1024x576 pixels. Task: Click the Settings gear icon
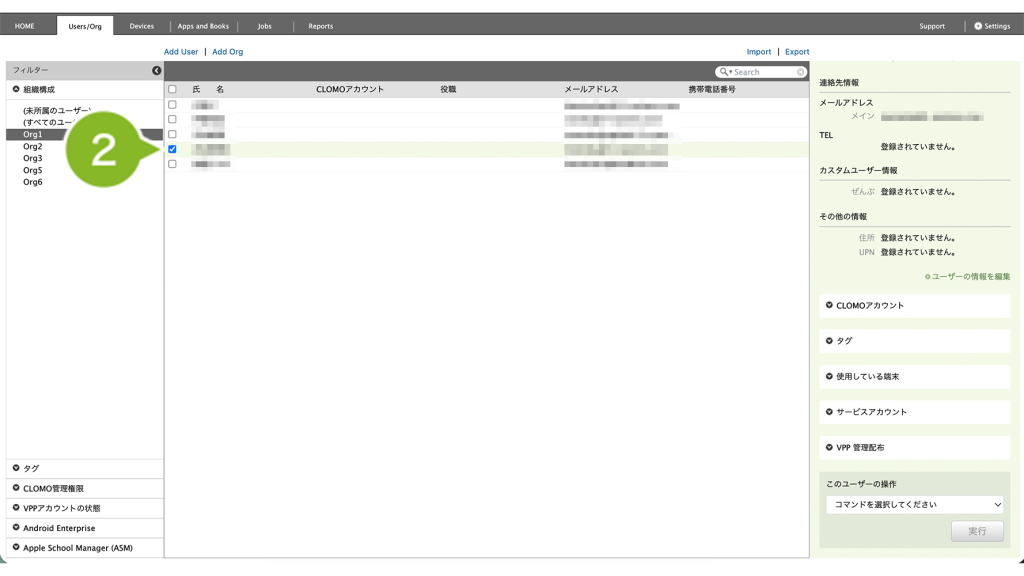(x=978, y=26)
